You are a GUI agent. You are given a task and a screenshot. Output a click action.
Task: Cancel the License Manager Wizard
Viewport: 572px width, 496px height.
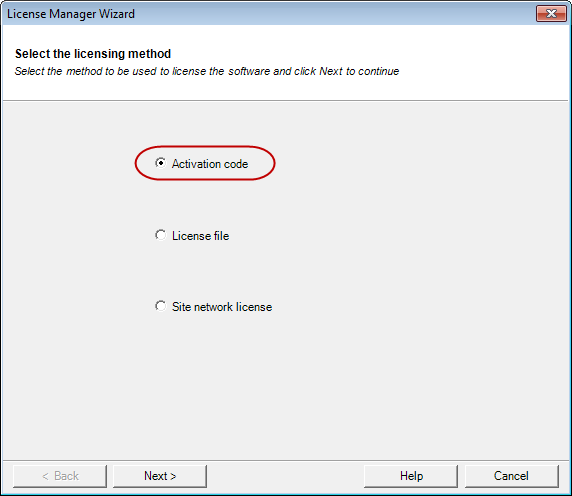(511, 476)
